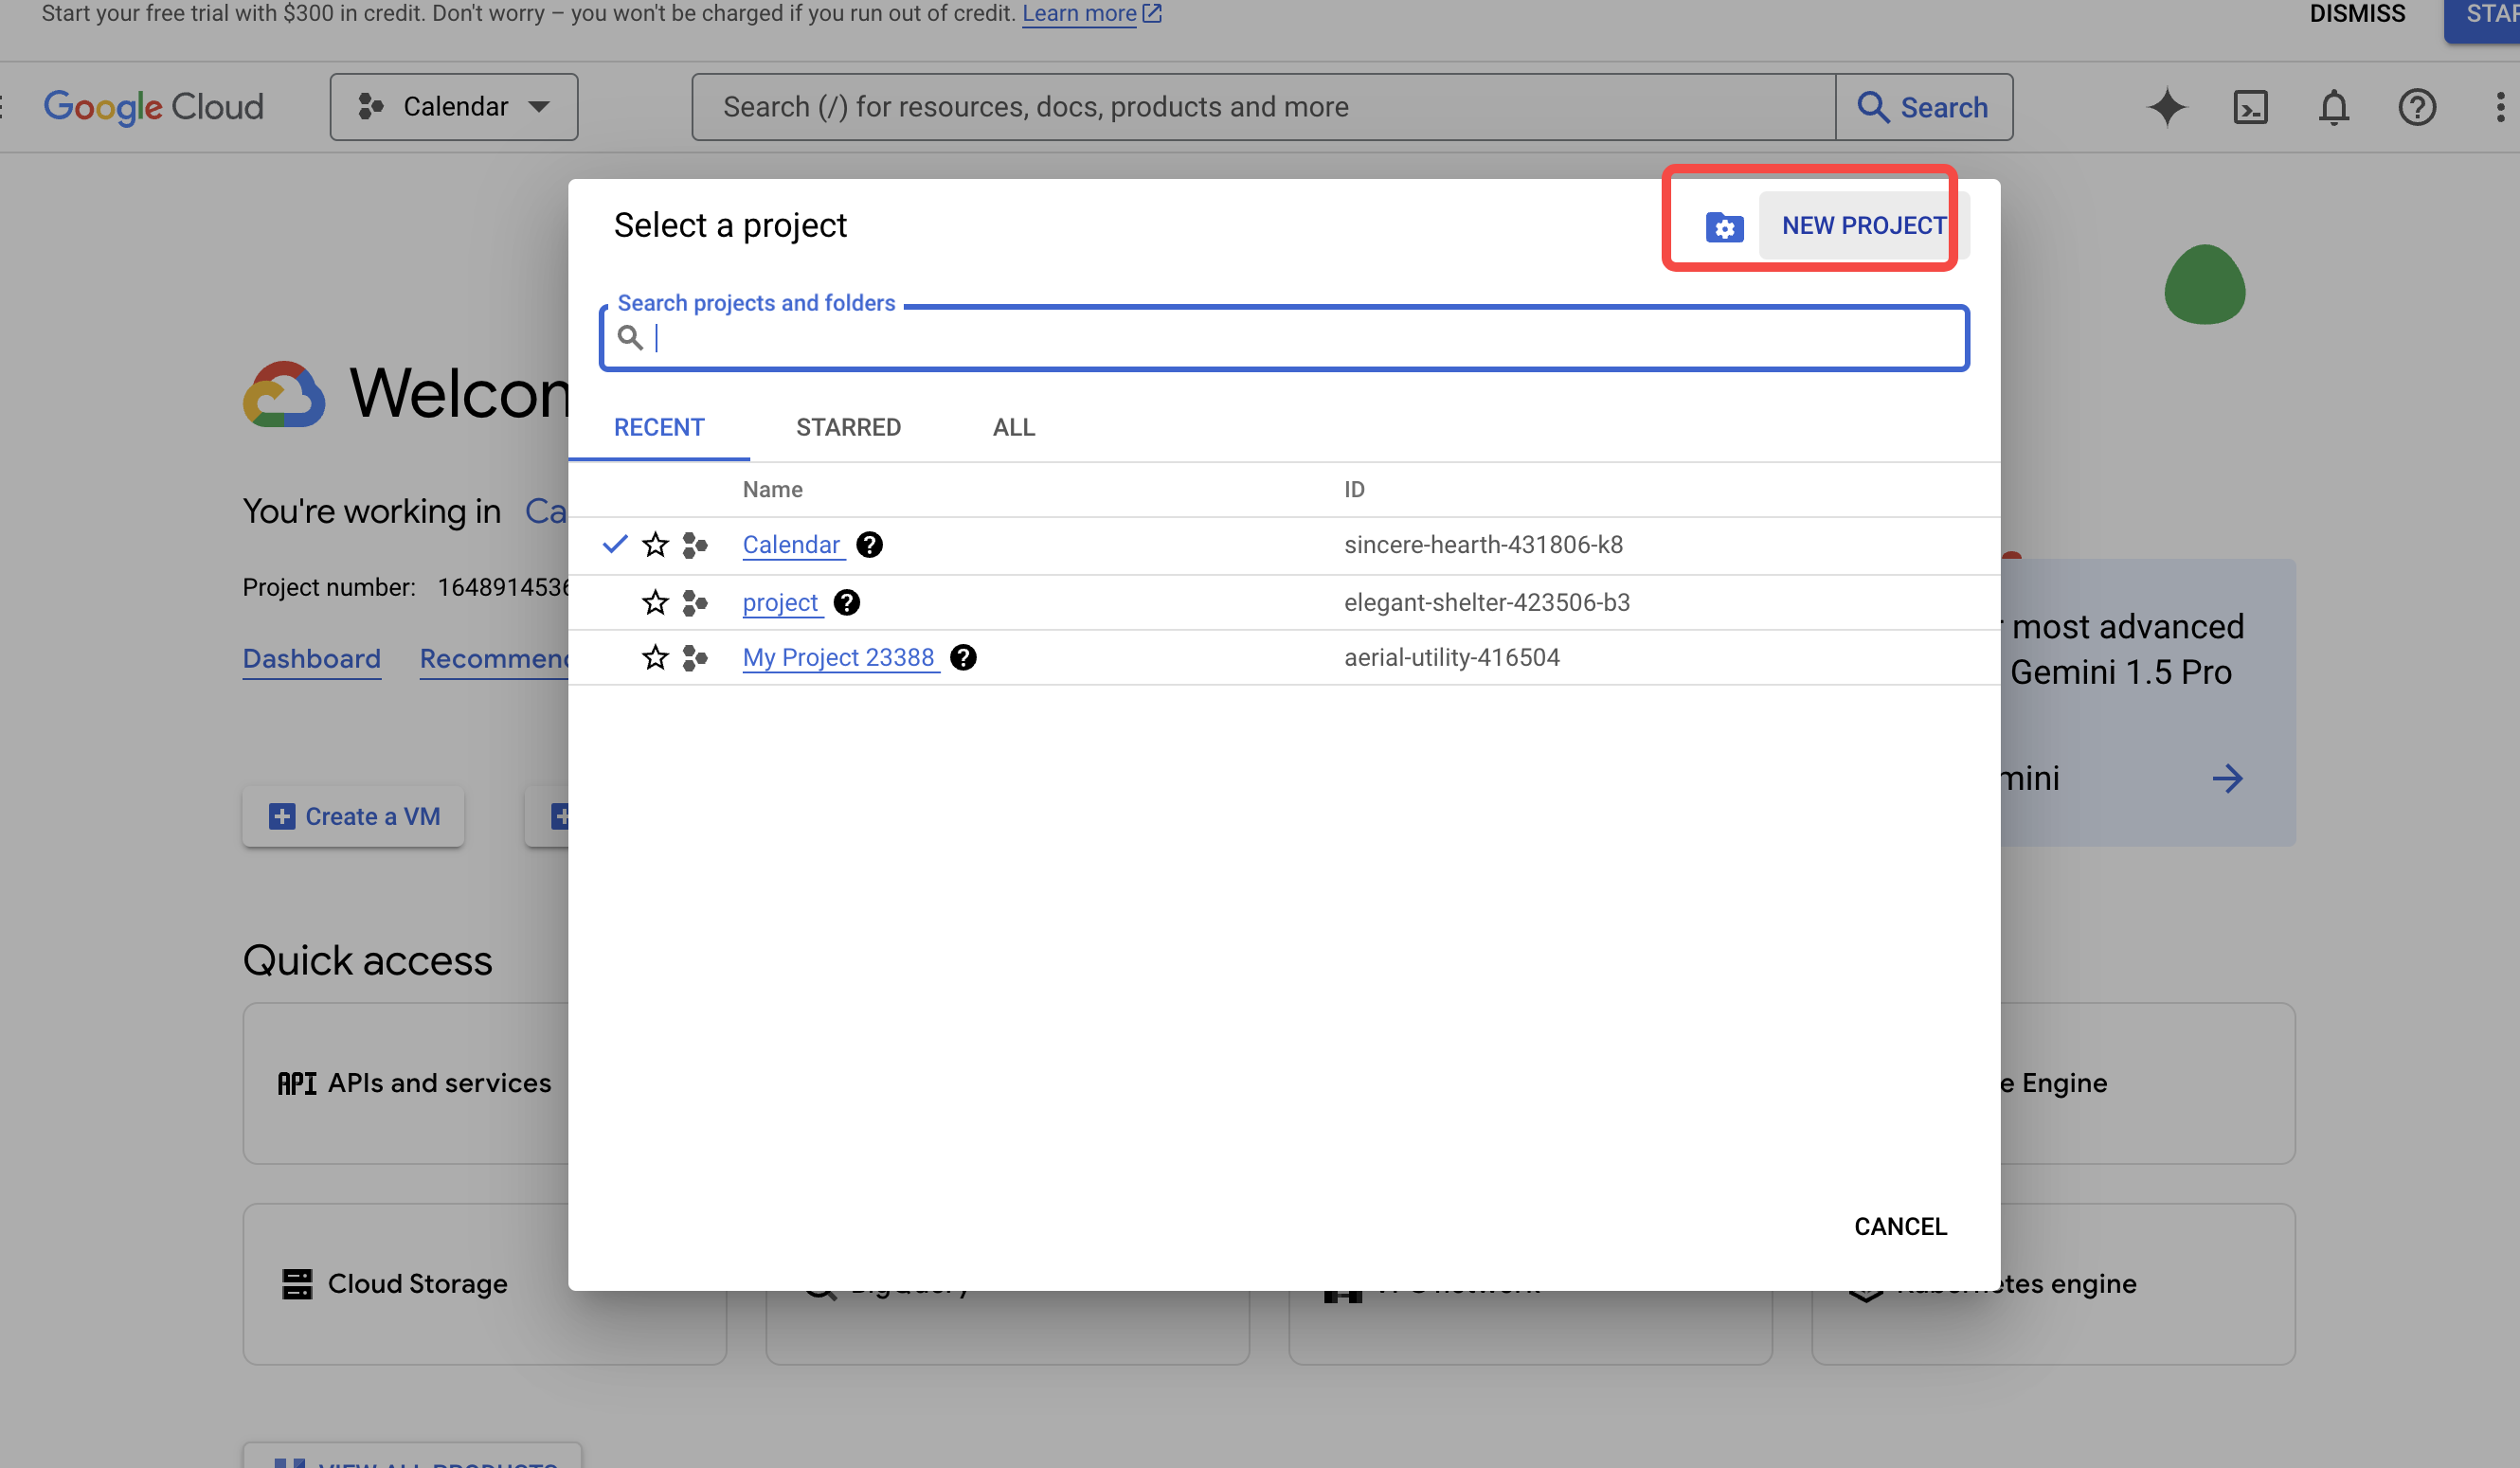Star the Calendar project

pos(655,544)
